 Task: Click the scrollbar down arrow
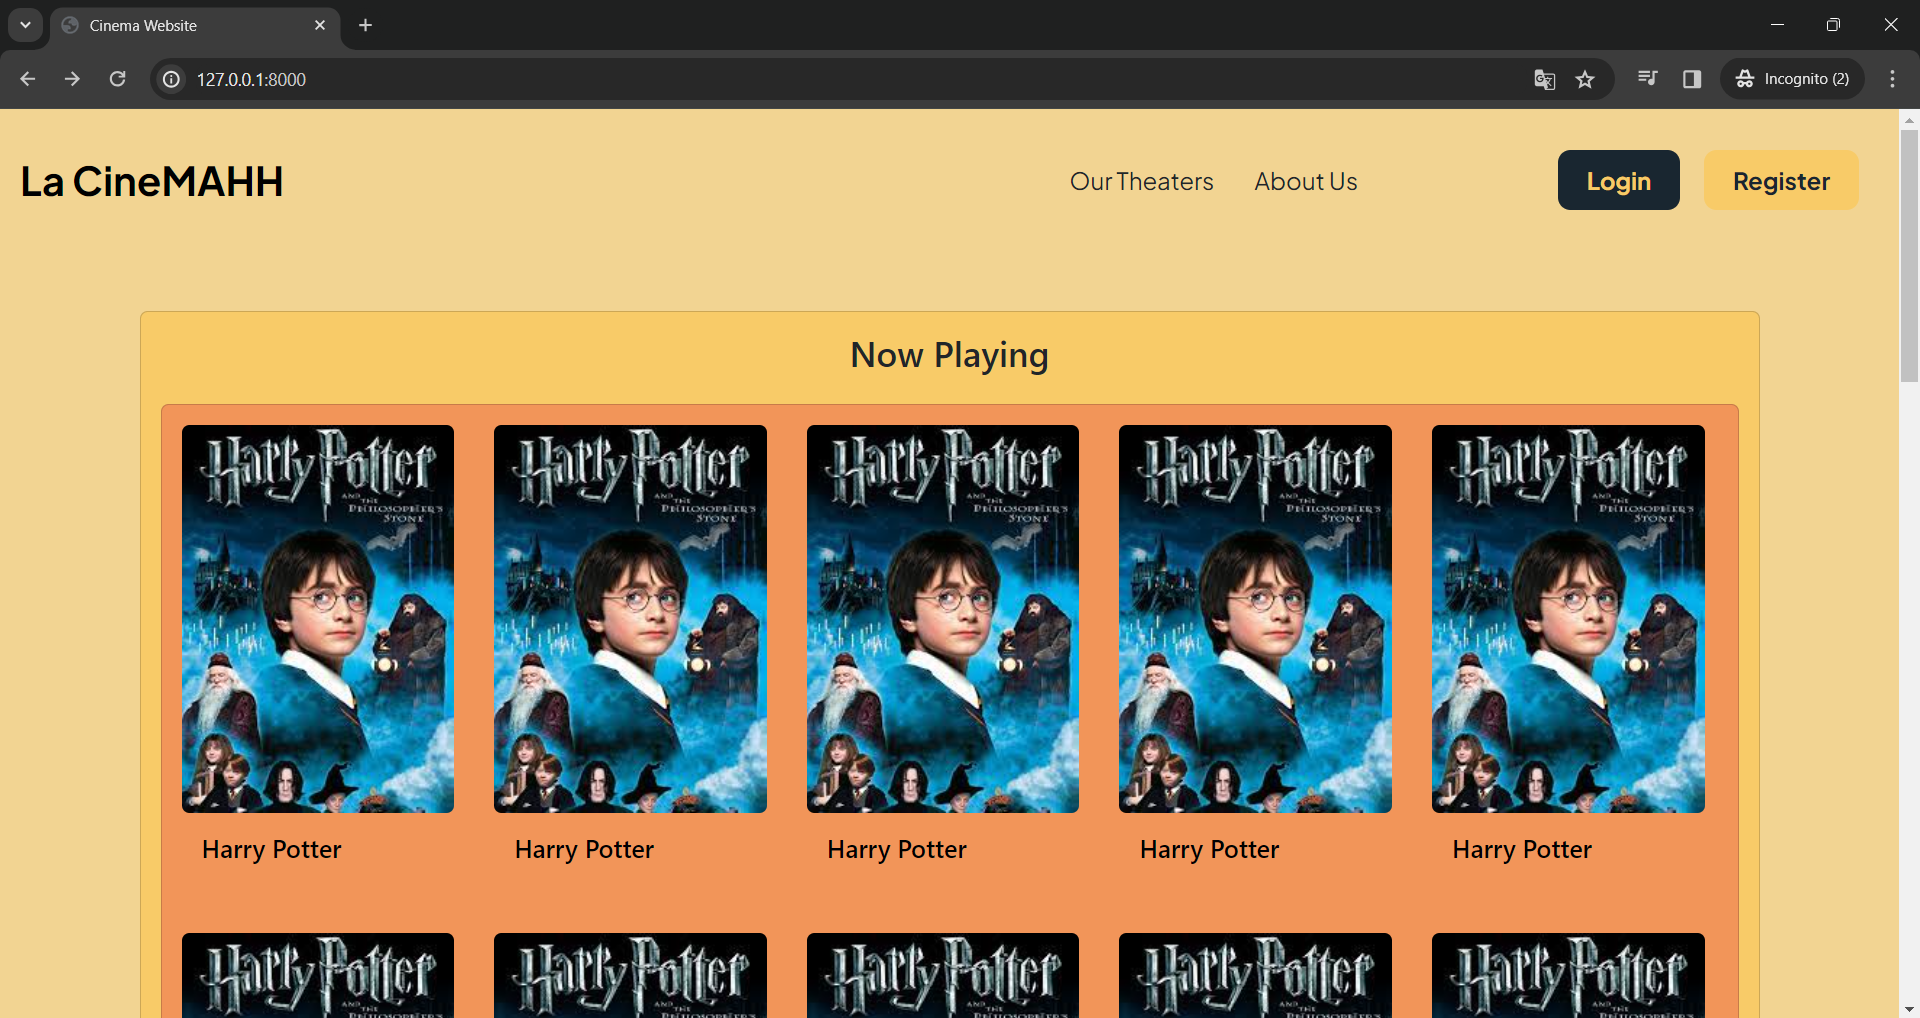coord(1909,1008)
